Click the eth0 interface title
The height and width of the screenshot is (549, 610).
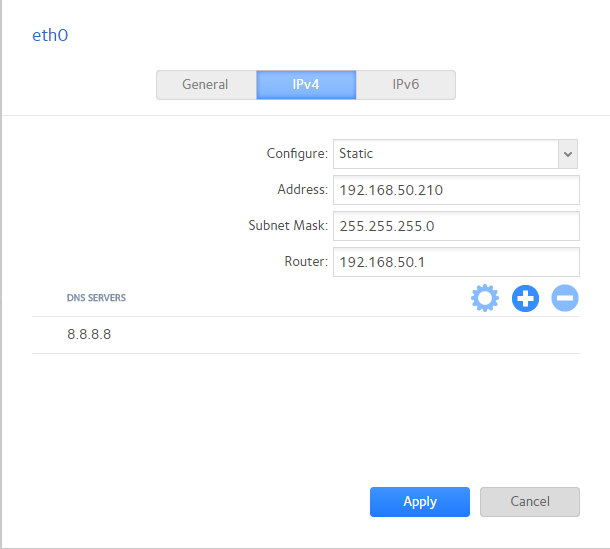51,36
